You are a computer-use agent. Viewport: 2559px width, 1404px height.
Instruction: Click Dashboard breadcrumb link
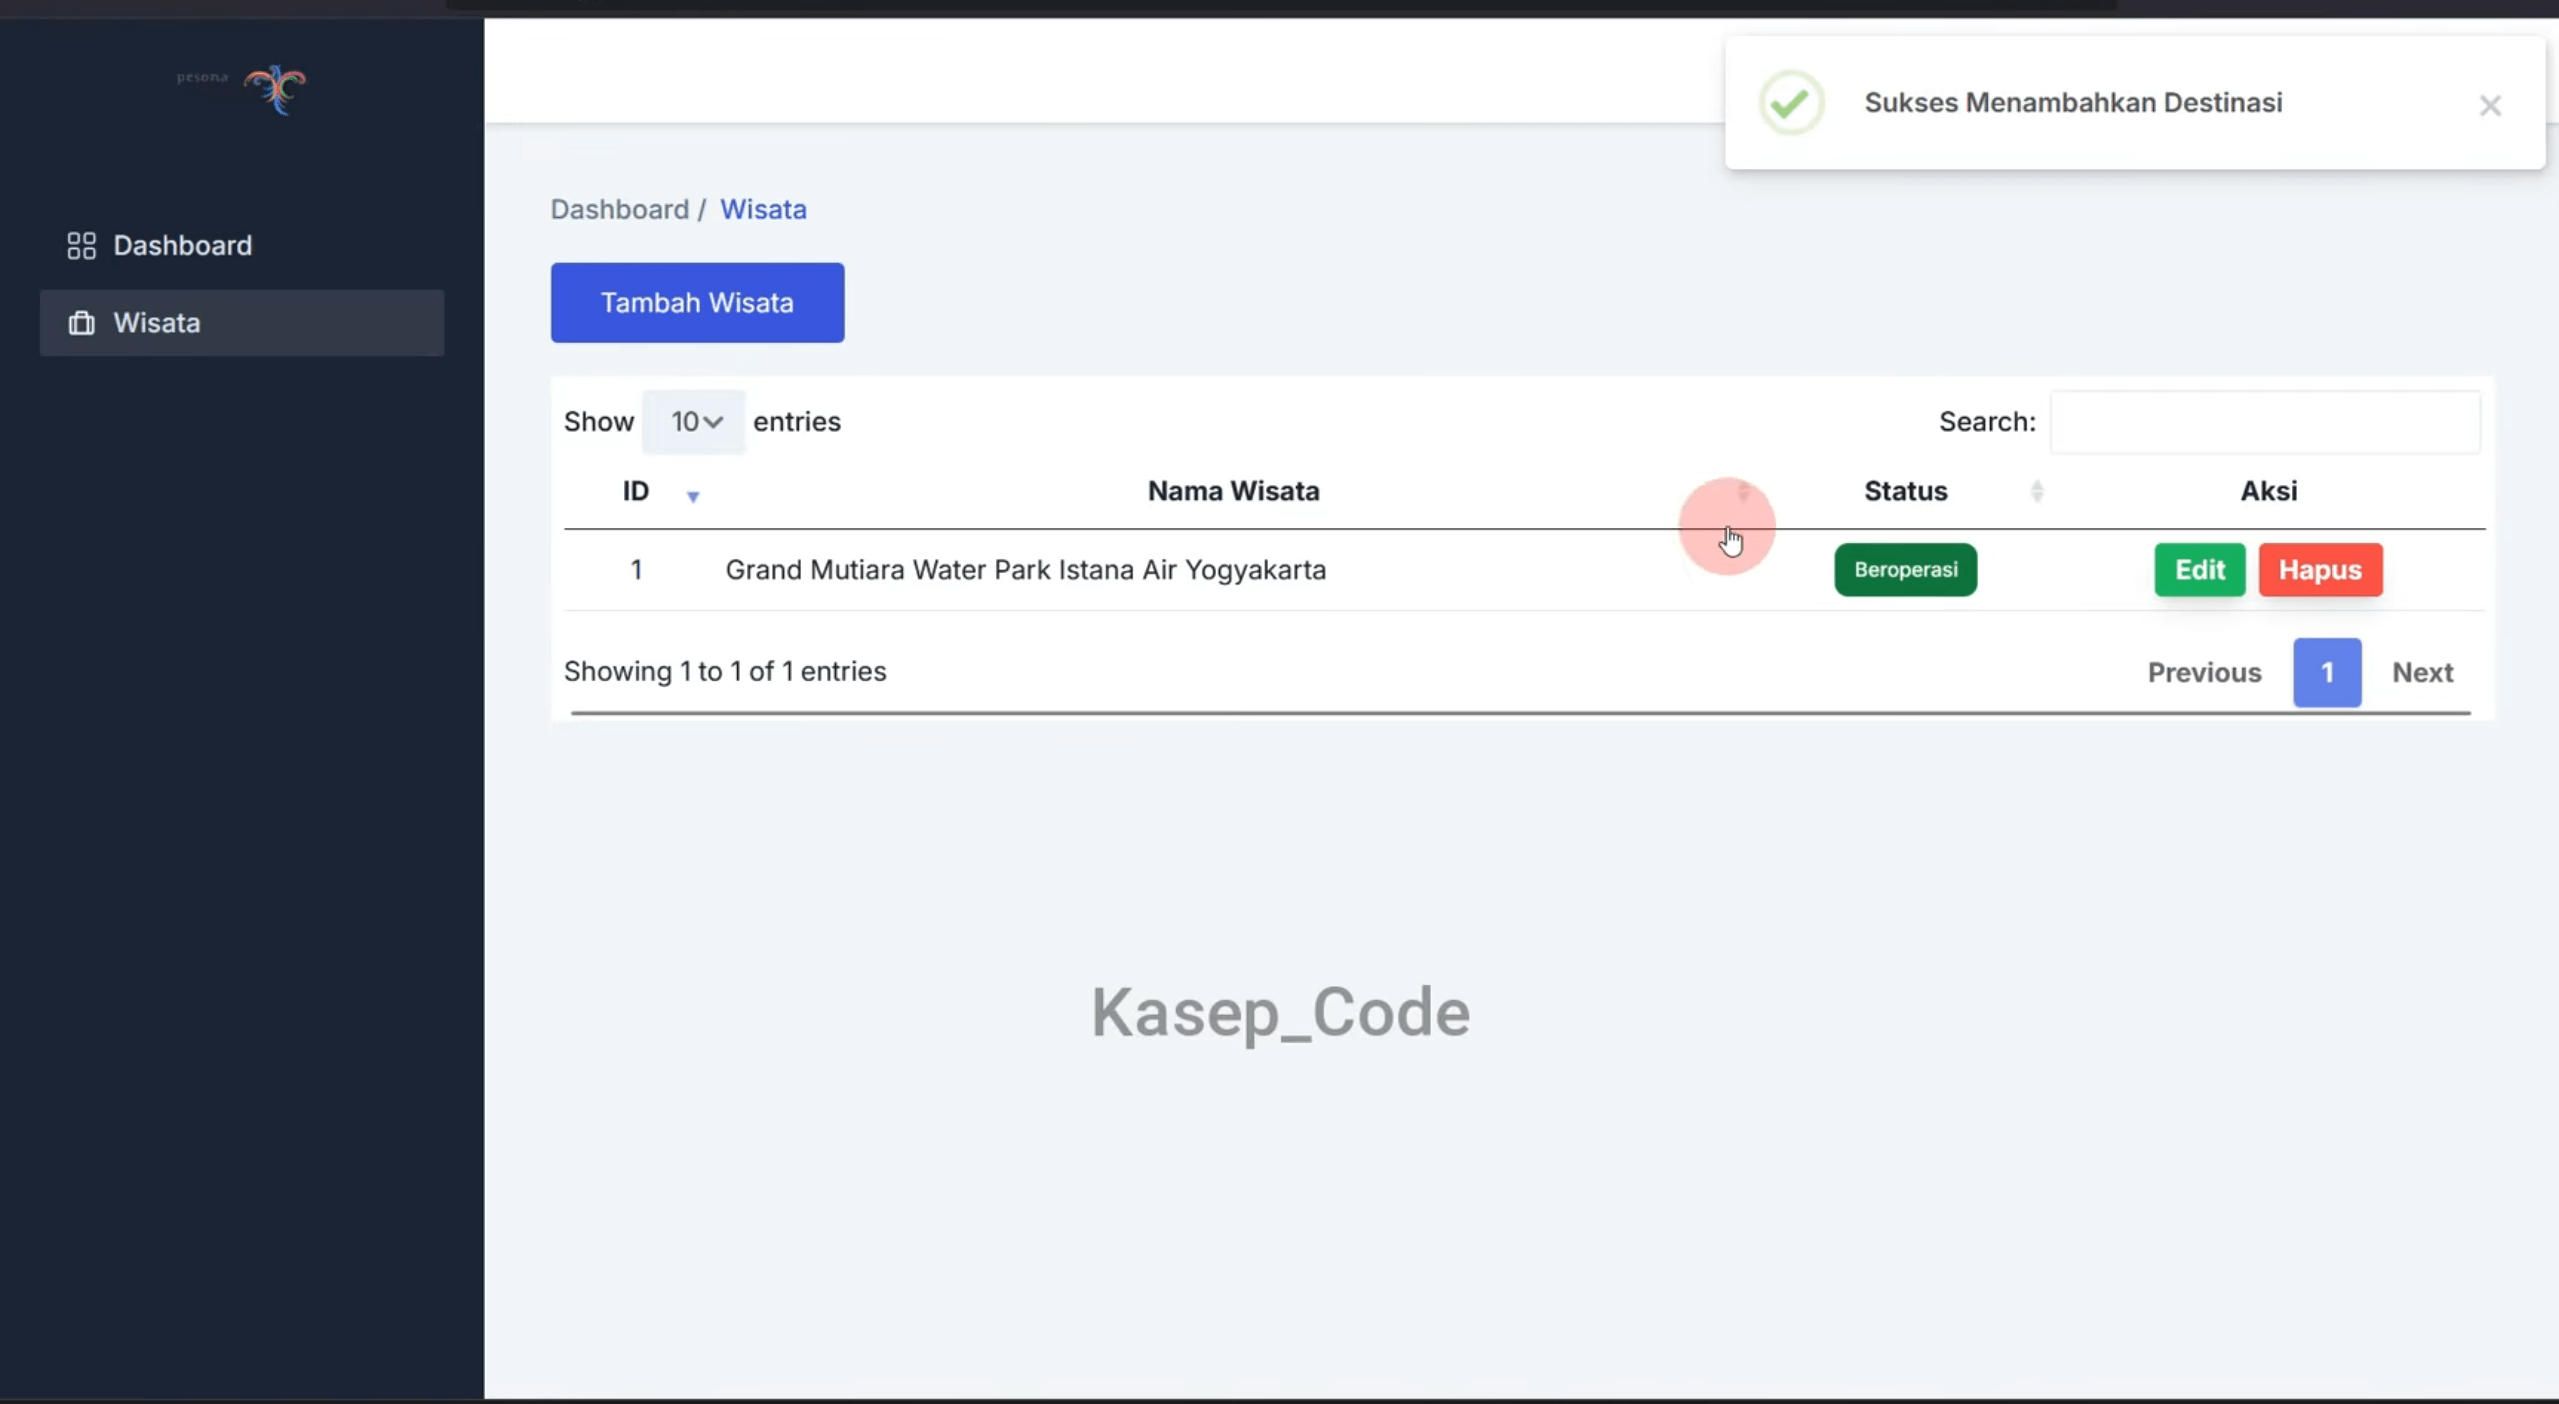619,209
